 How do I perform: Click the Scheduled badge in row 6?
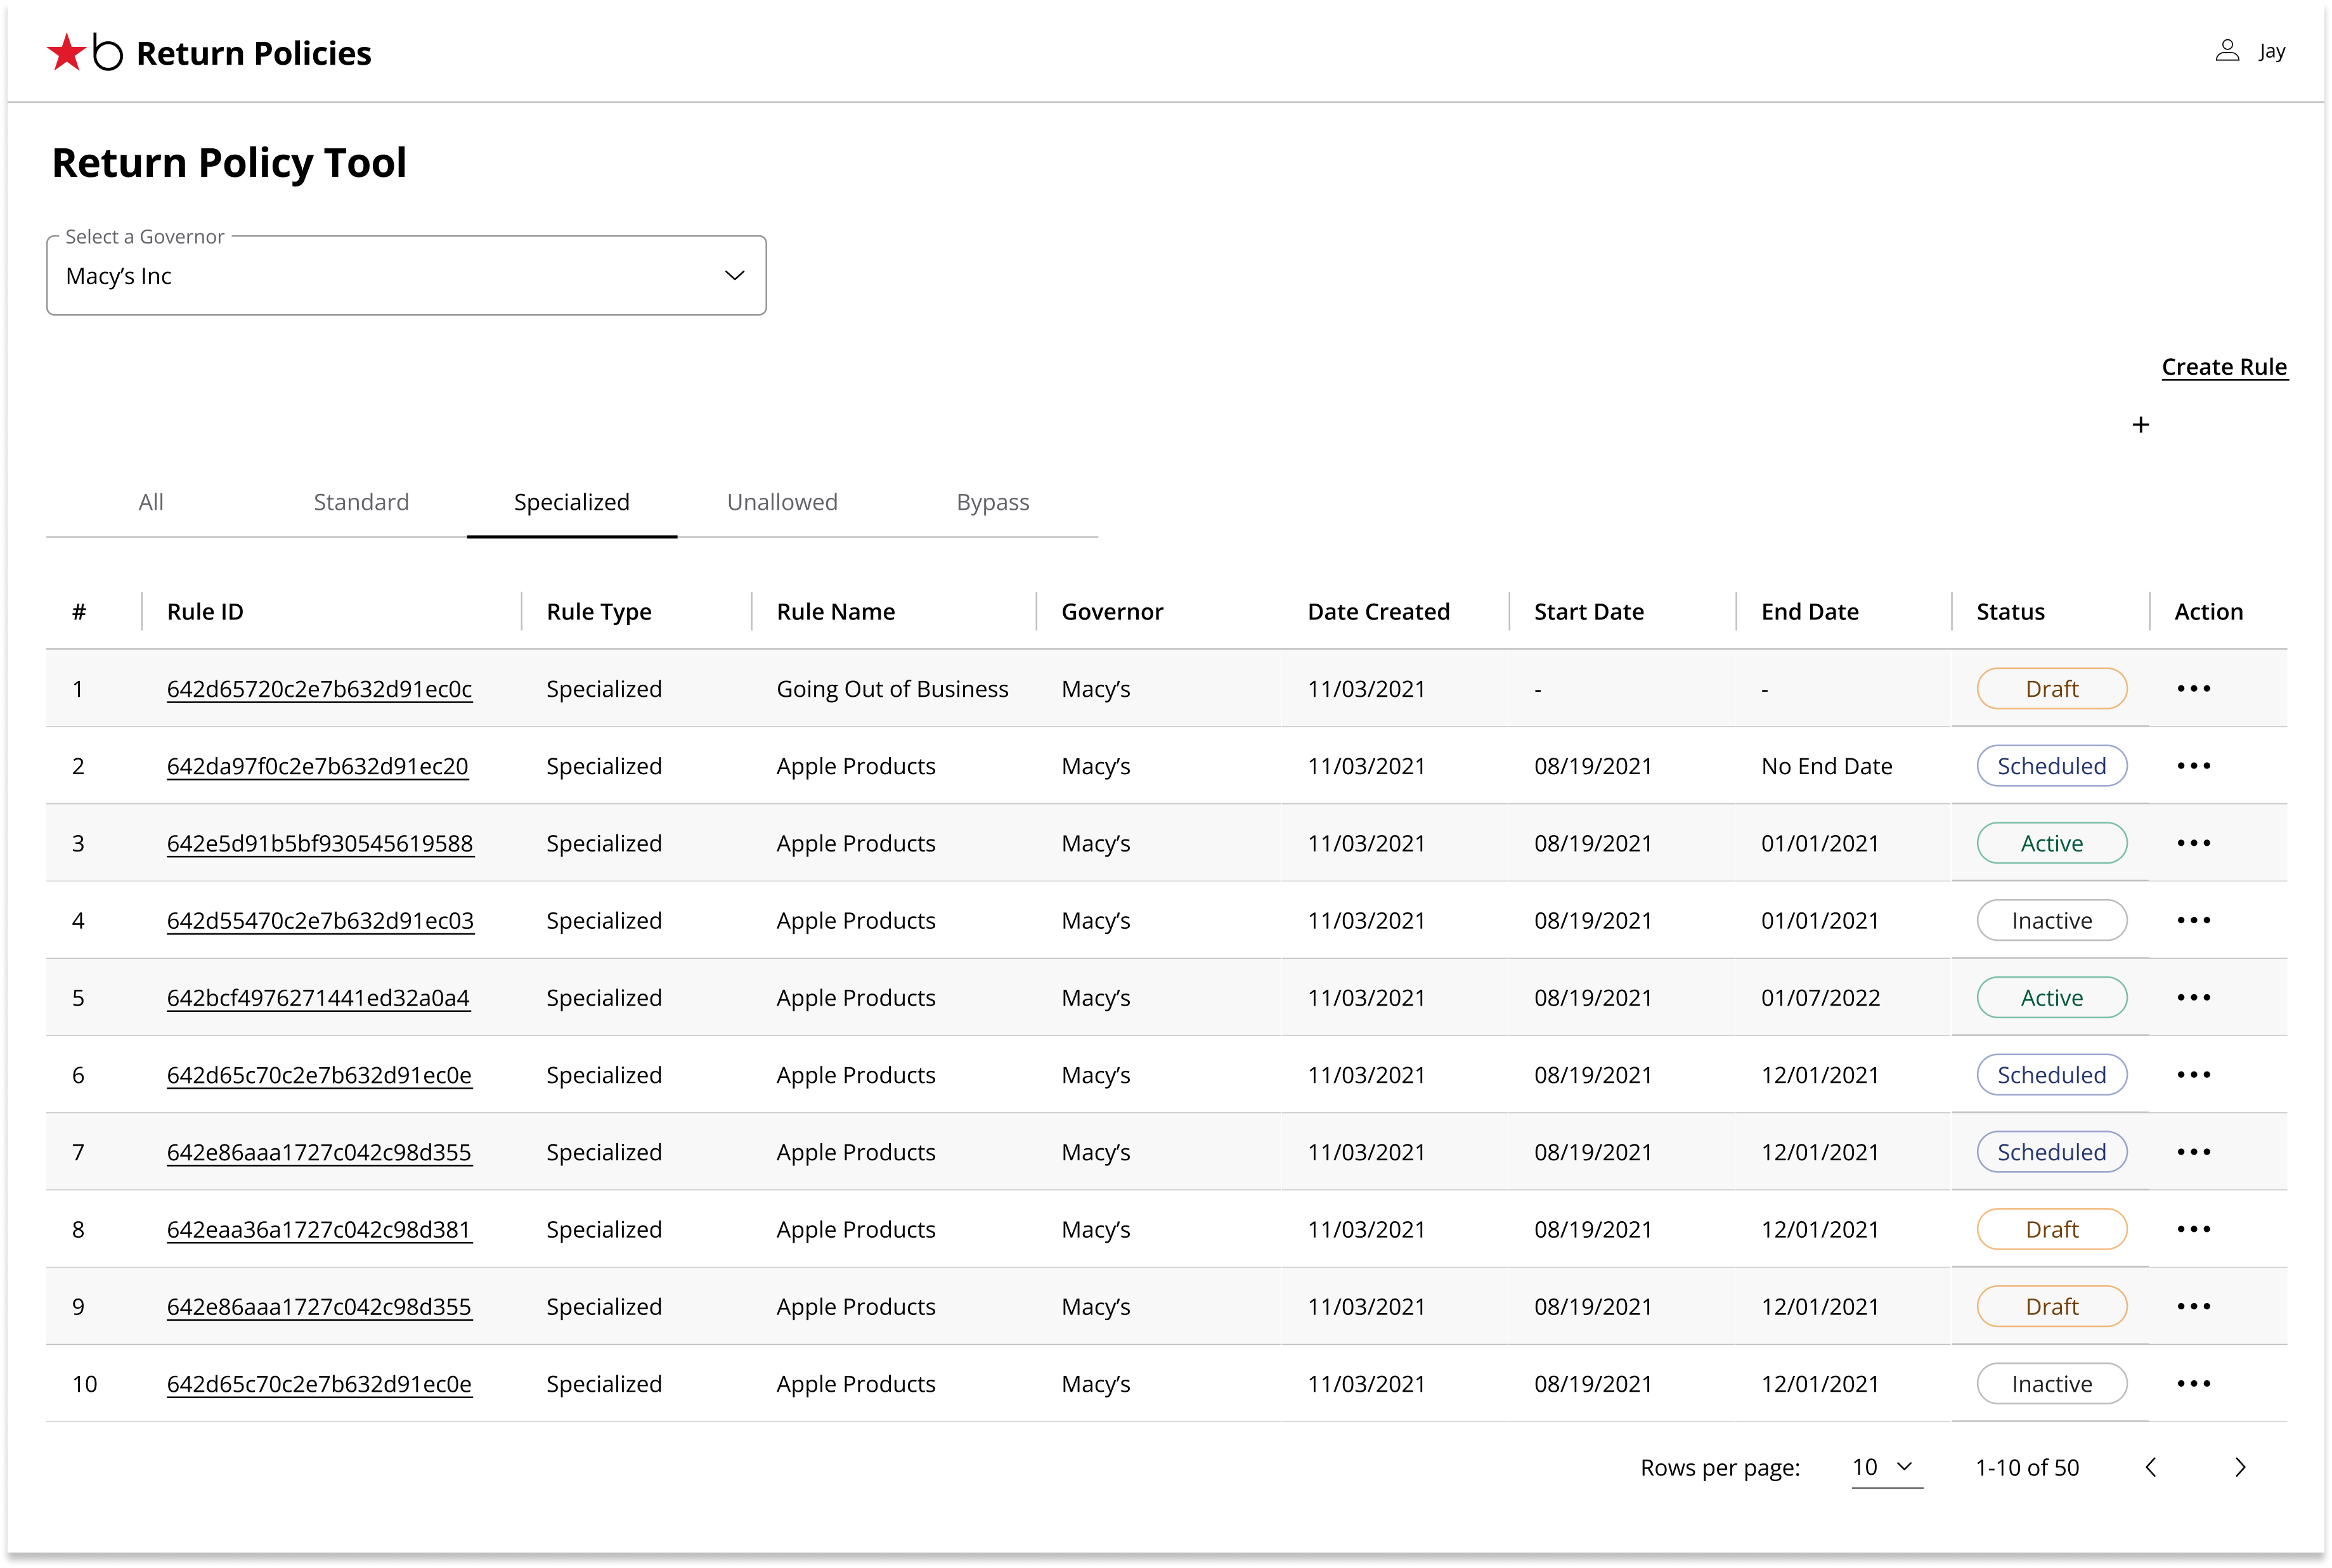click(2051, 1075)
